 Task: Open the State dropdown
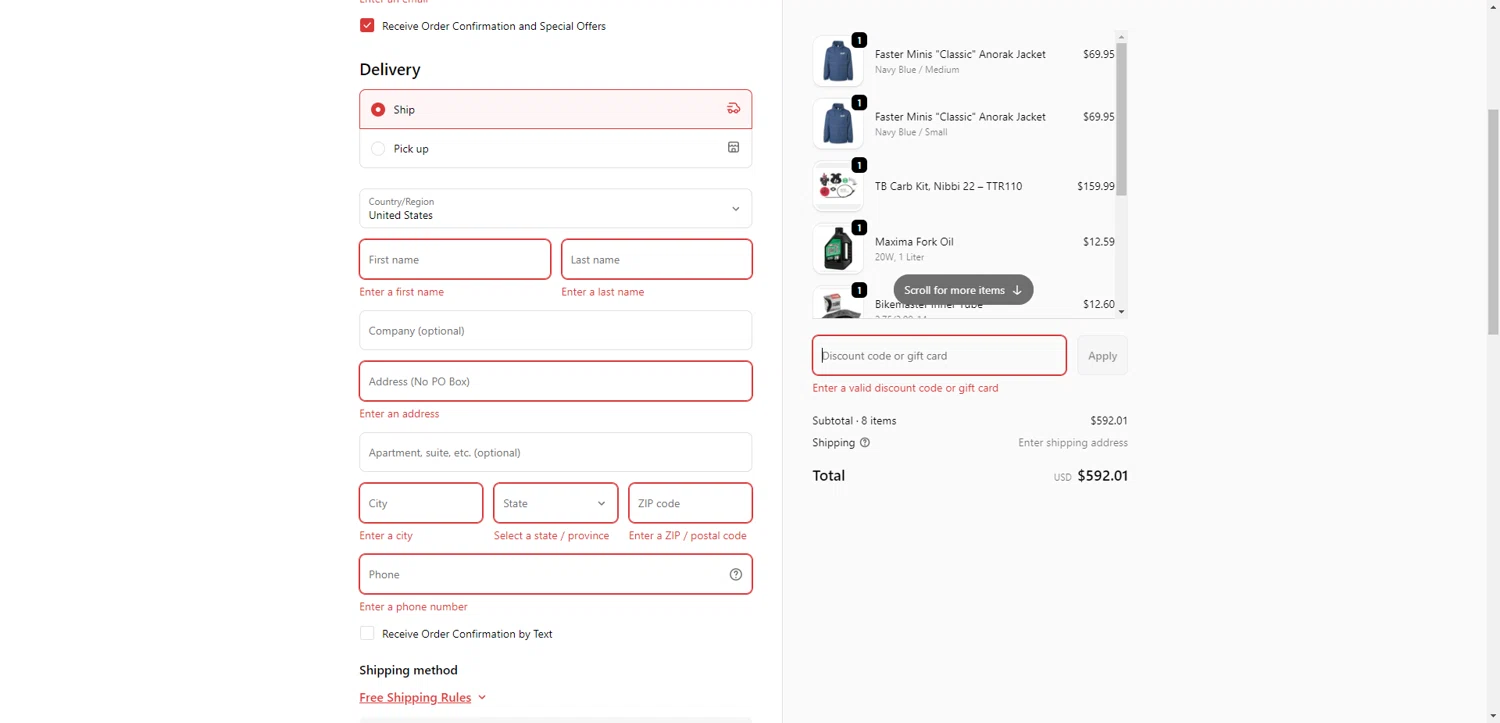tap(555, 503)
